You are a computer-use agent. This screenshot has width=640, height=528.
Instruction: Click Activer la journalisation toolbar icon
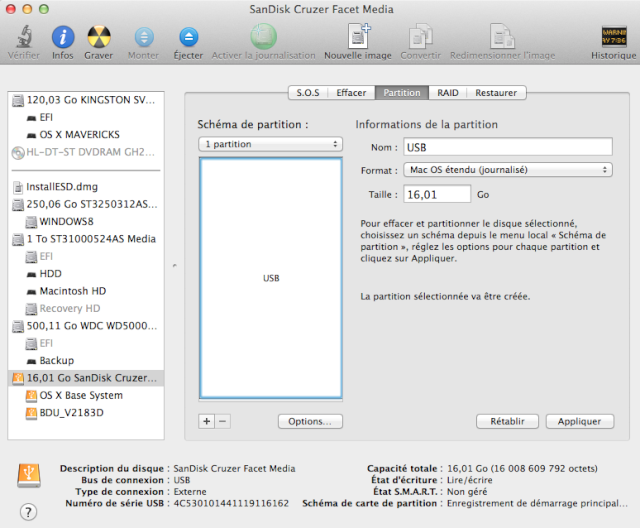(263, 36)
